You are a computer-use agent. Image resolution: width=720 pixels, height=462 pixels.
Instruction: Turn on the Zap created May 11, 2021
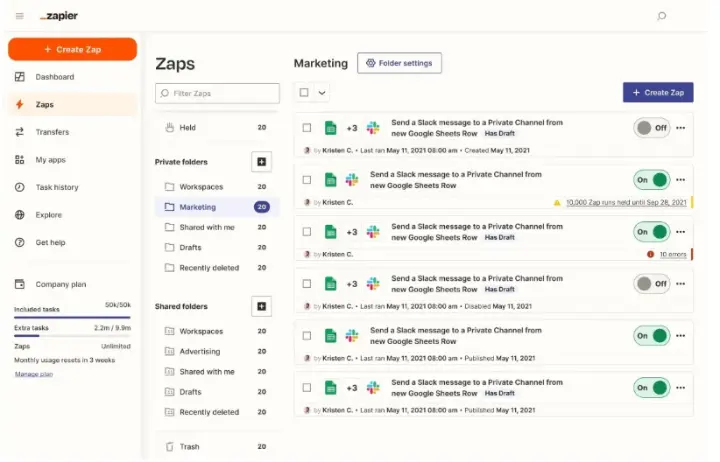(x=652, y=128)
